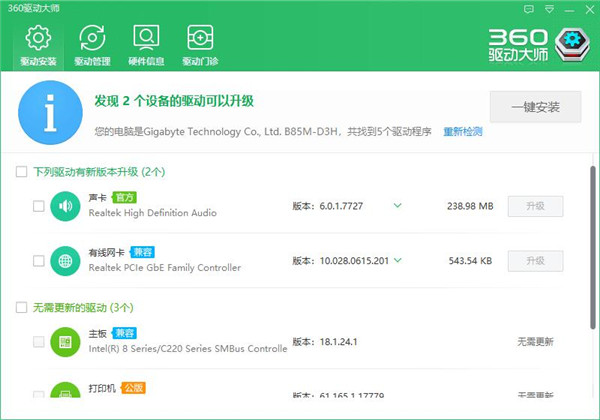This screenshot has height=420, width=600.
Task: Click the 360驱动大师 logo gear cube
Action: click(x=572, y=45)
